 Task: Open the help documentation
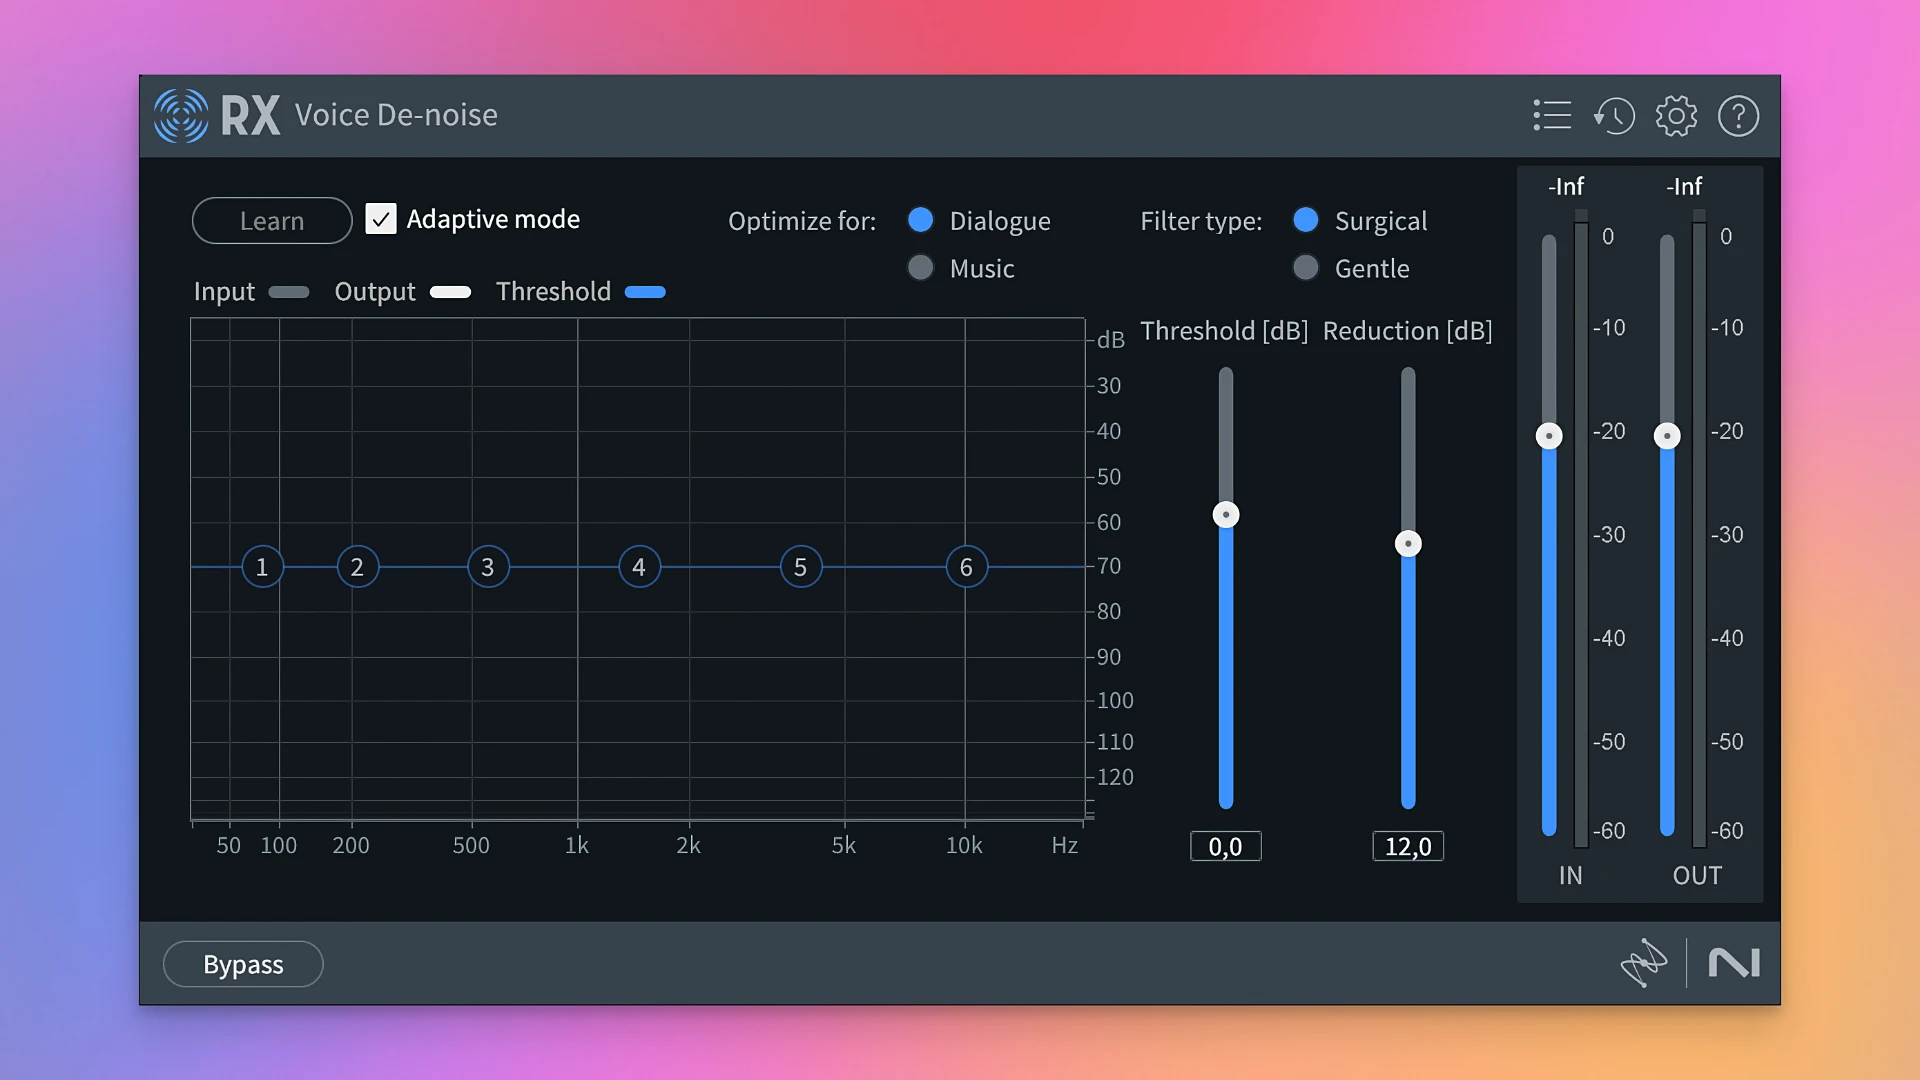(x=1739, y=115)
